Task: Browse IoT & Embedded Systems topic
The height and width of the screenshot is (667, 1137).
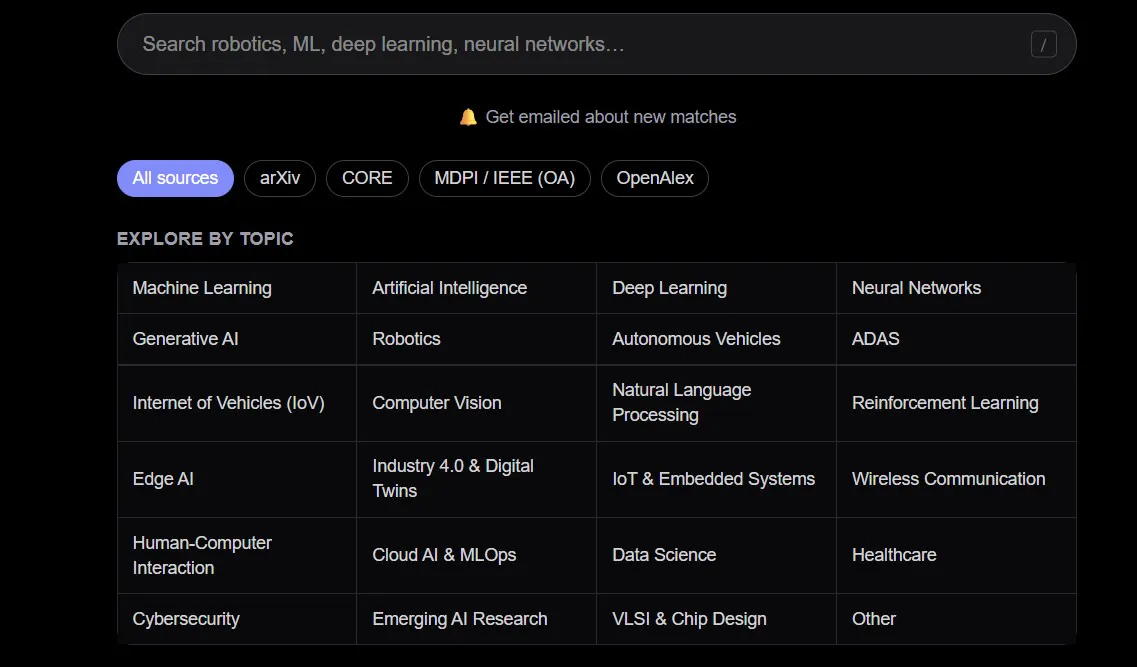Action: pyautogui.click(x=716, y=479)
